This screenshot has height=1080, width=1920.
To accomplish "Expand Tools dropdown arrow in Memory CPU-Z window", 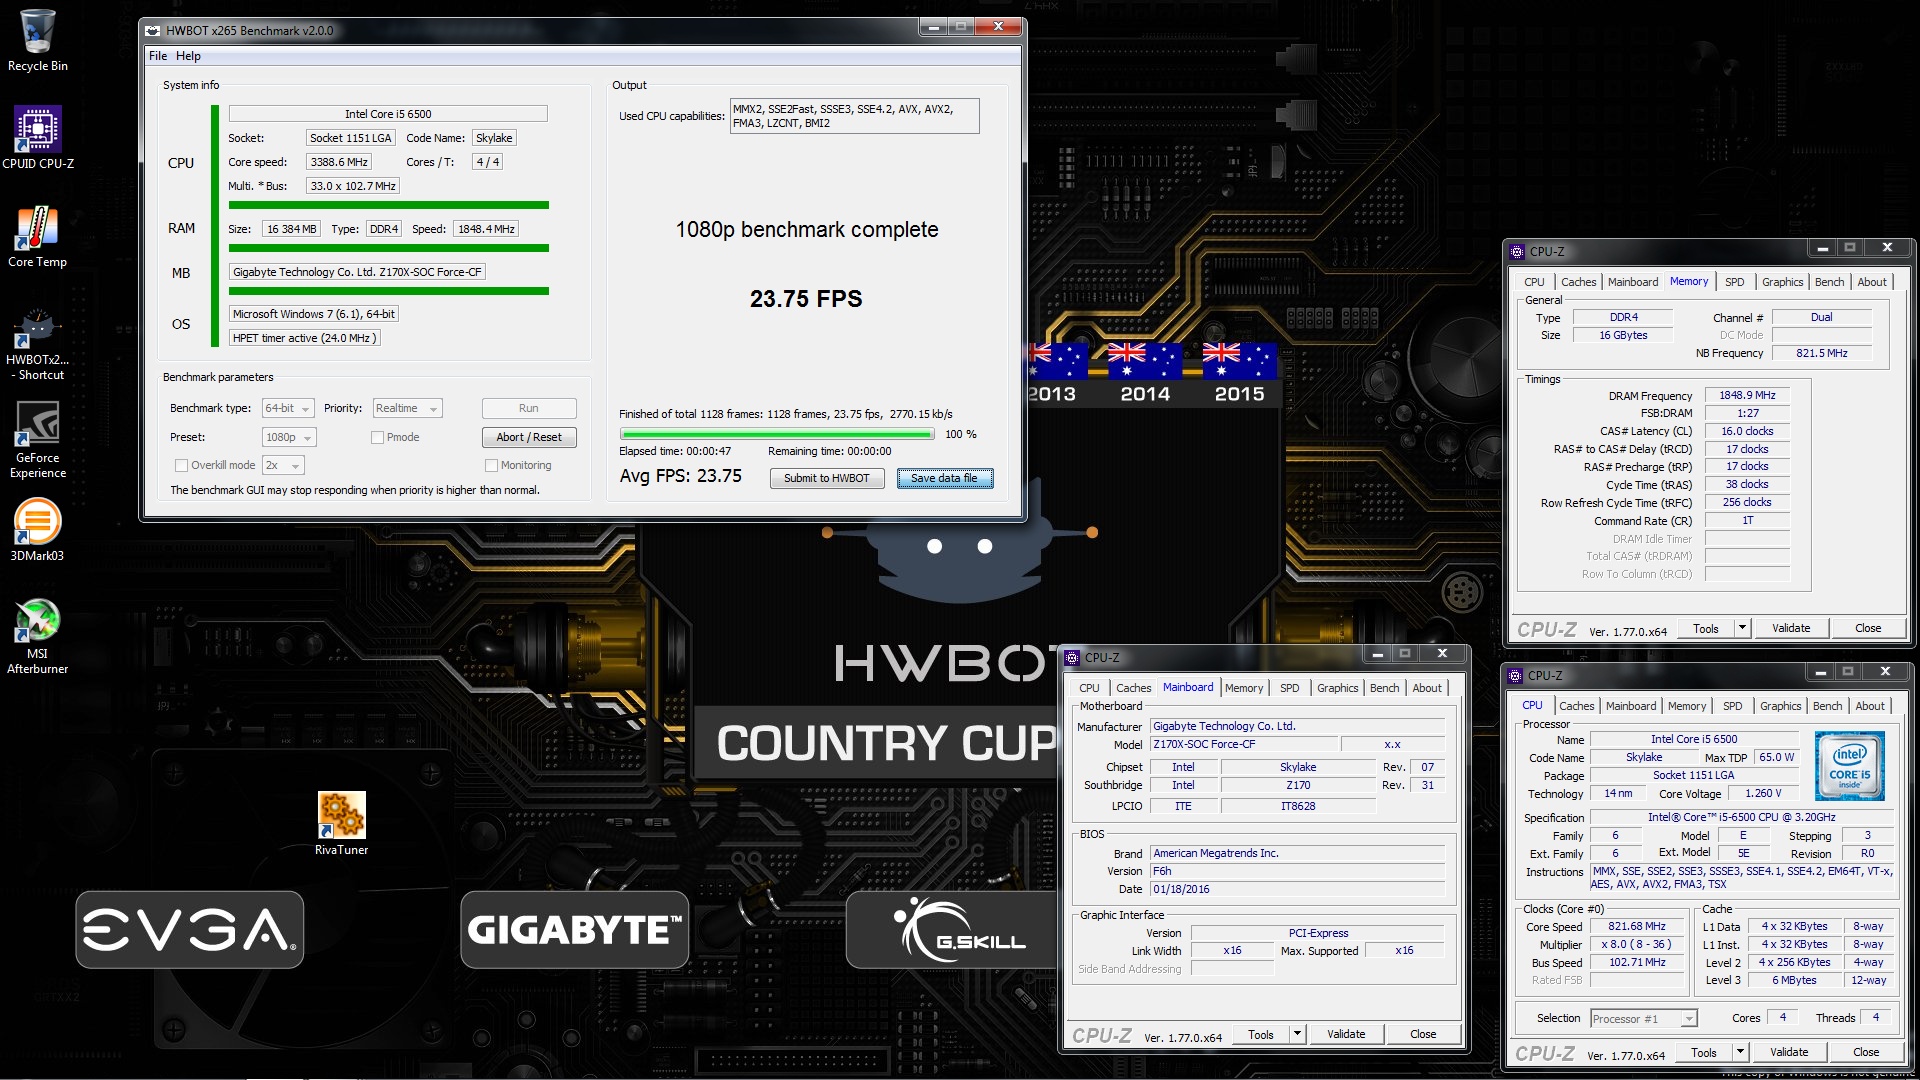I will point(1742,628).
